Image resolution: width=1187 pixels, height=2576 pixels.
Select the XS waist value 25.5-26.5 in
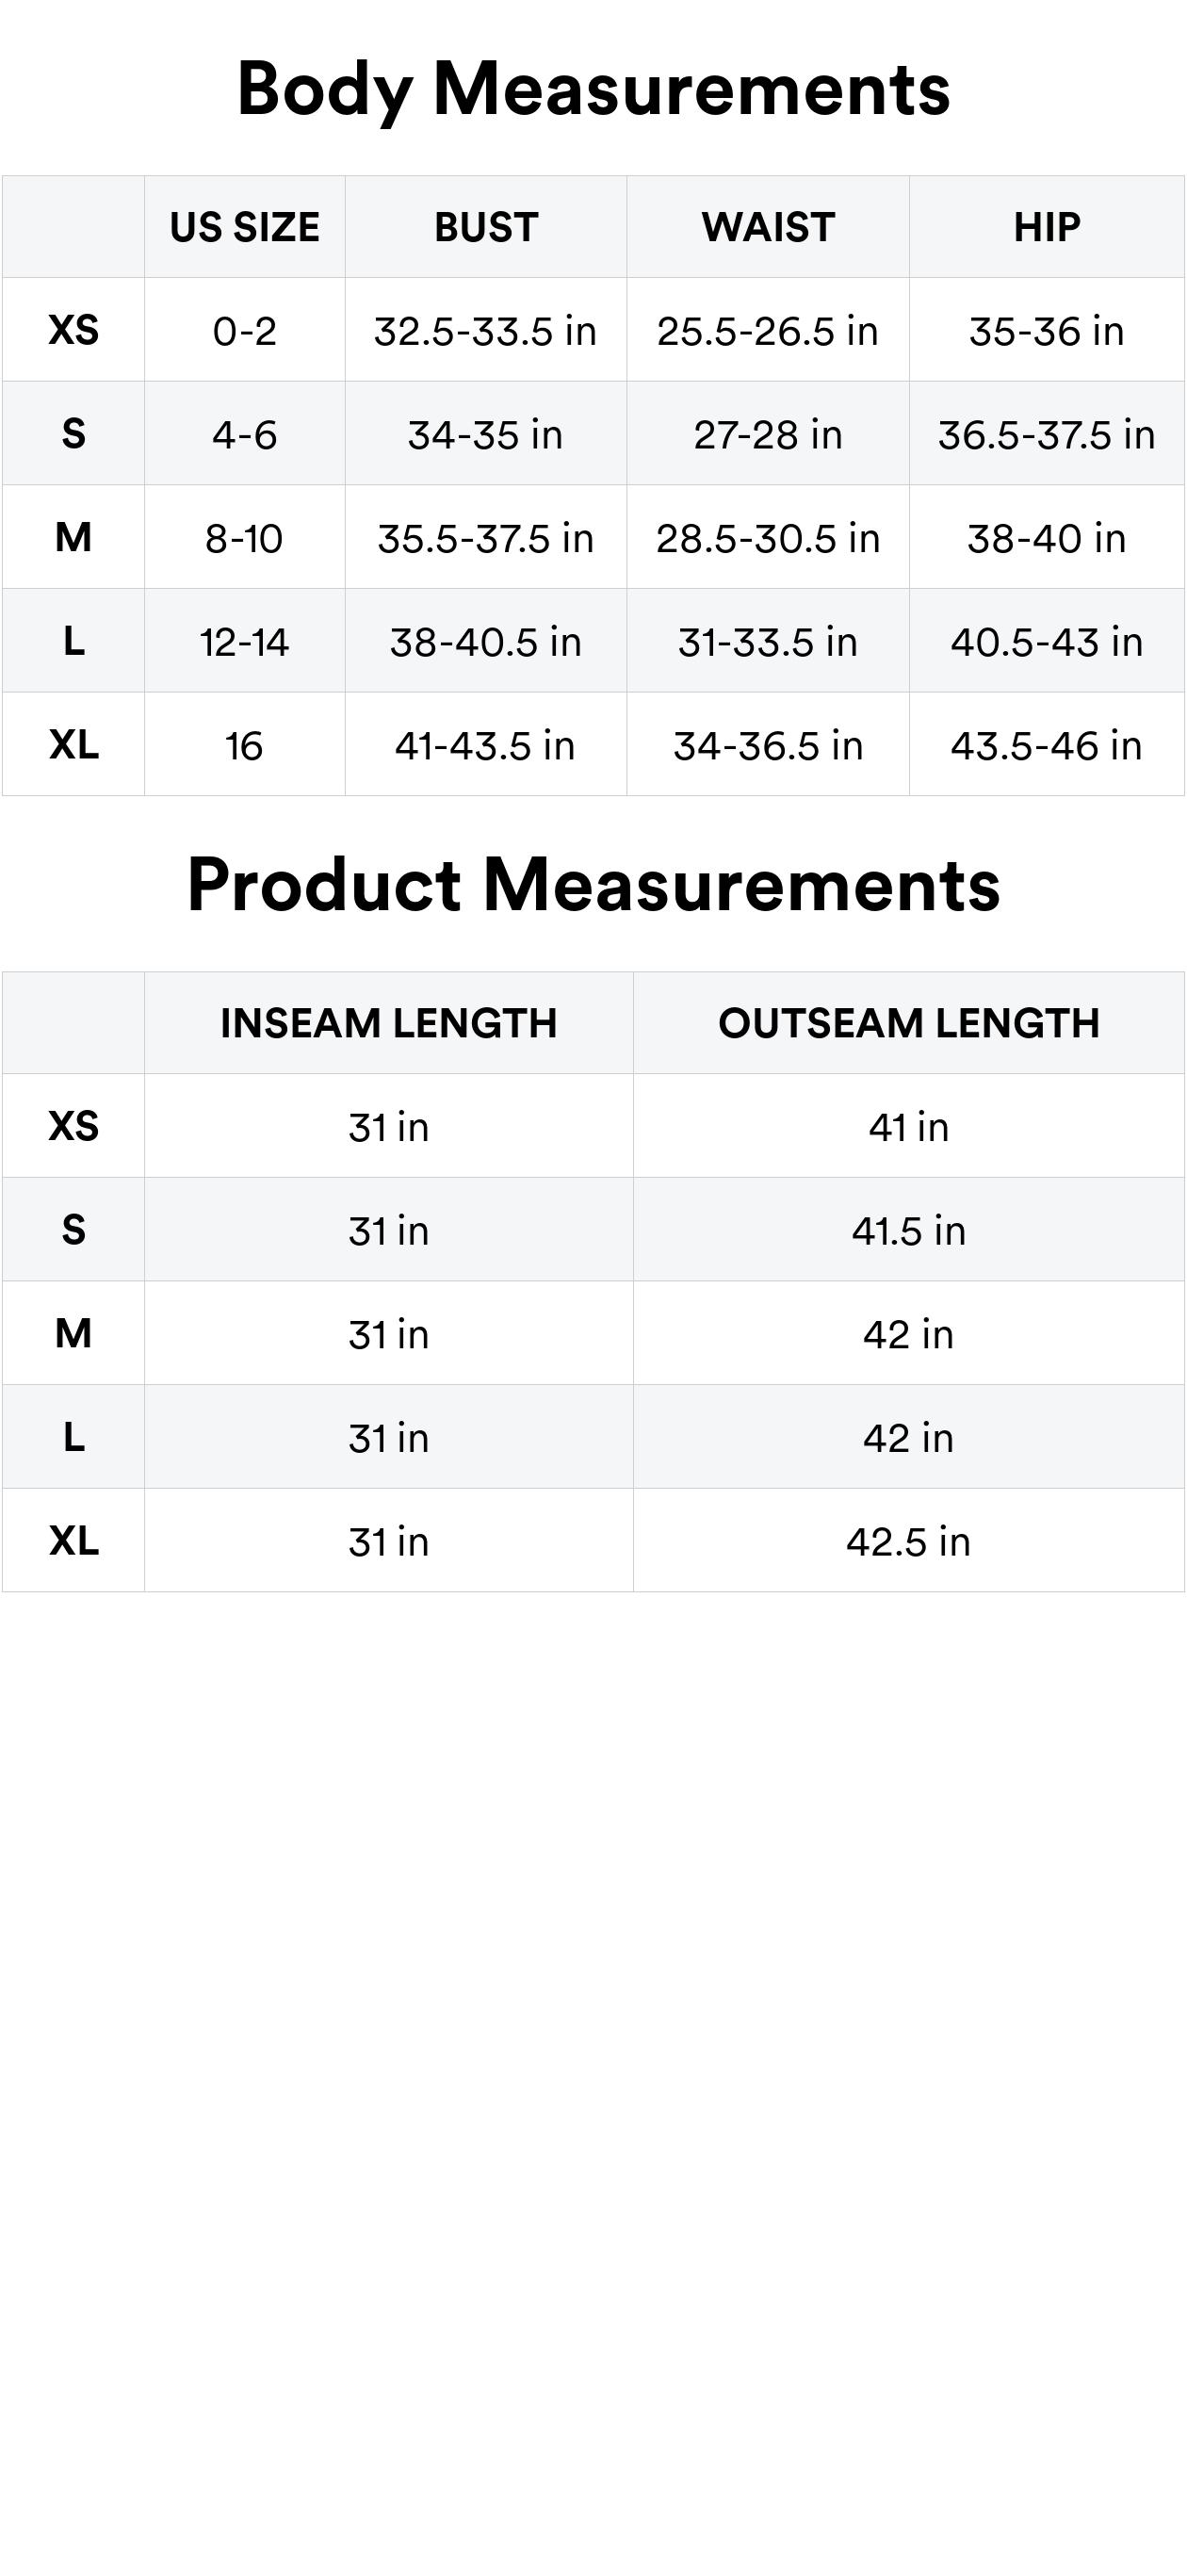click(768, 331)
